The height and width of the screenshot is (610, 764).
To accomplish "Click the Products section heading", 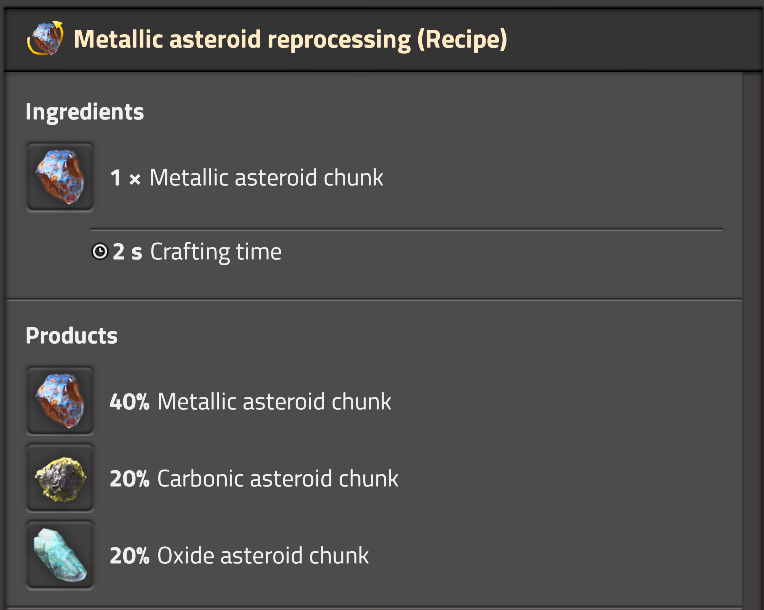I will (x=72, y=335).
